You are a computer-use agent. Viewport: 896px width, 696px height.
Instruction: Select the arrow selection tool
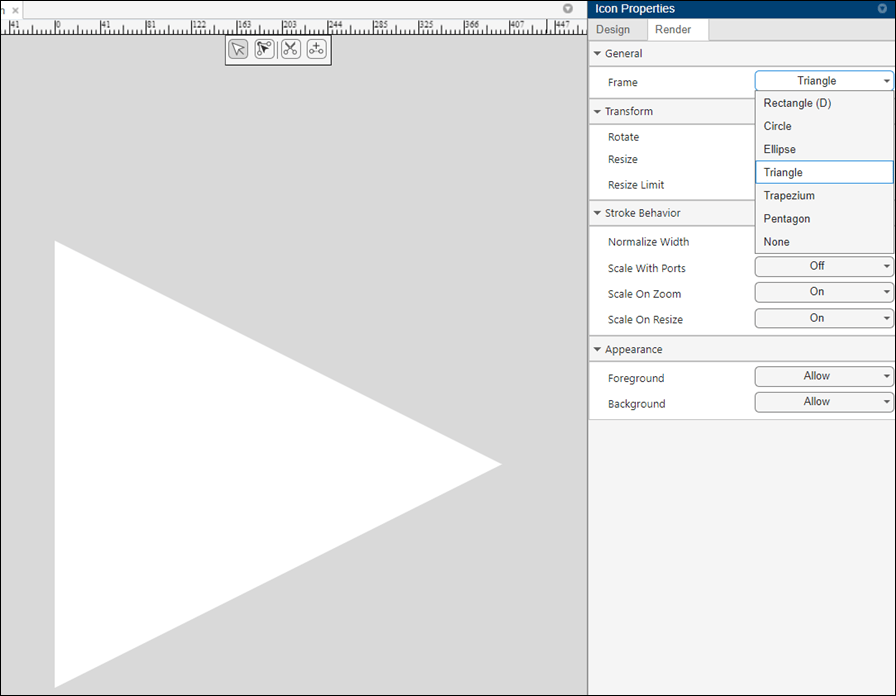(238, 49)
